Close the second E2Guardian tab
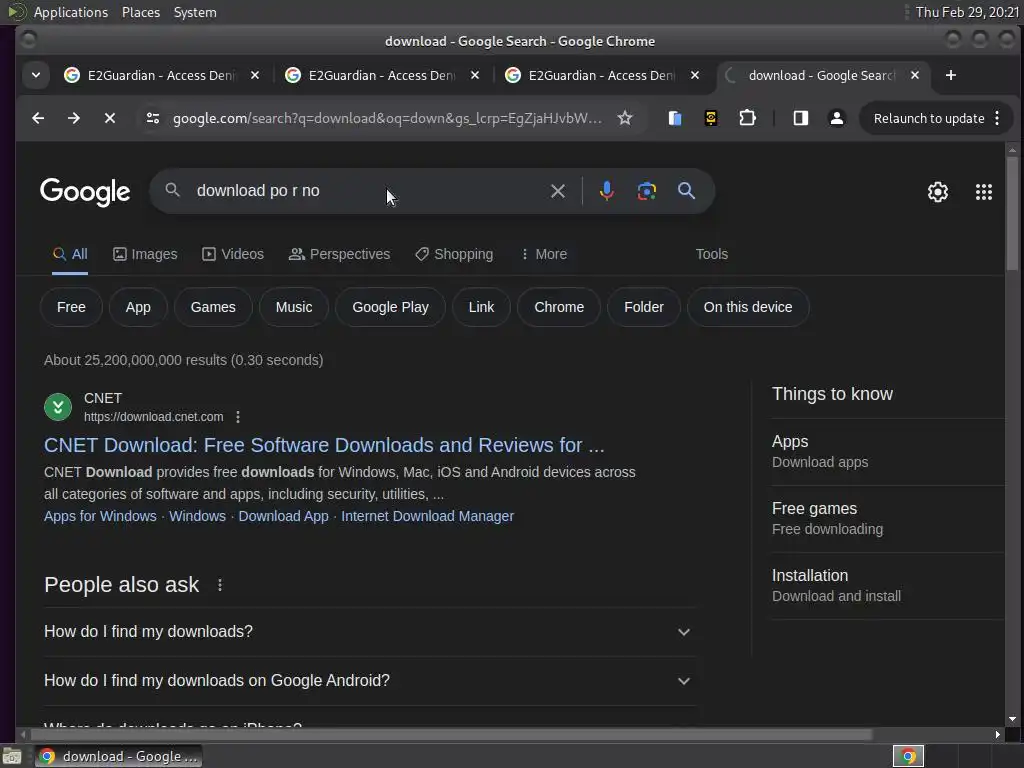1024x768 pixels. [x=475, y=75]
